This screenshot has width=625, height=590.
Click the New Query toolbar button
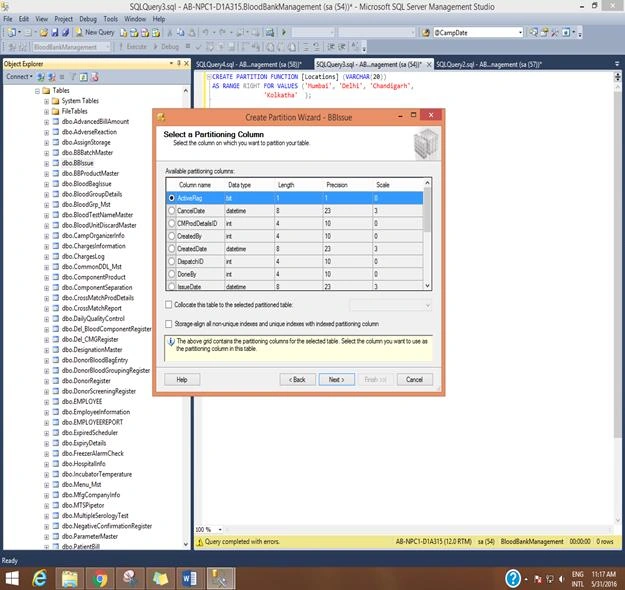tap(95, 32)
